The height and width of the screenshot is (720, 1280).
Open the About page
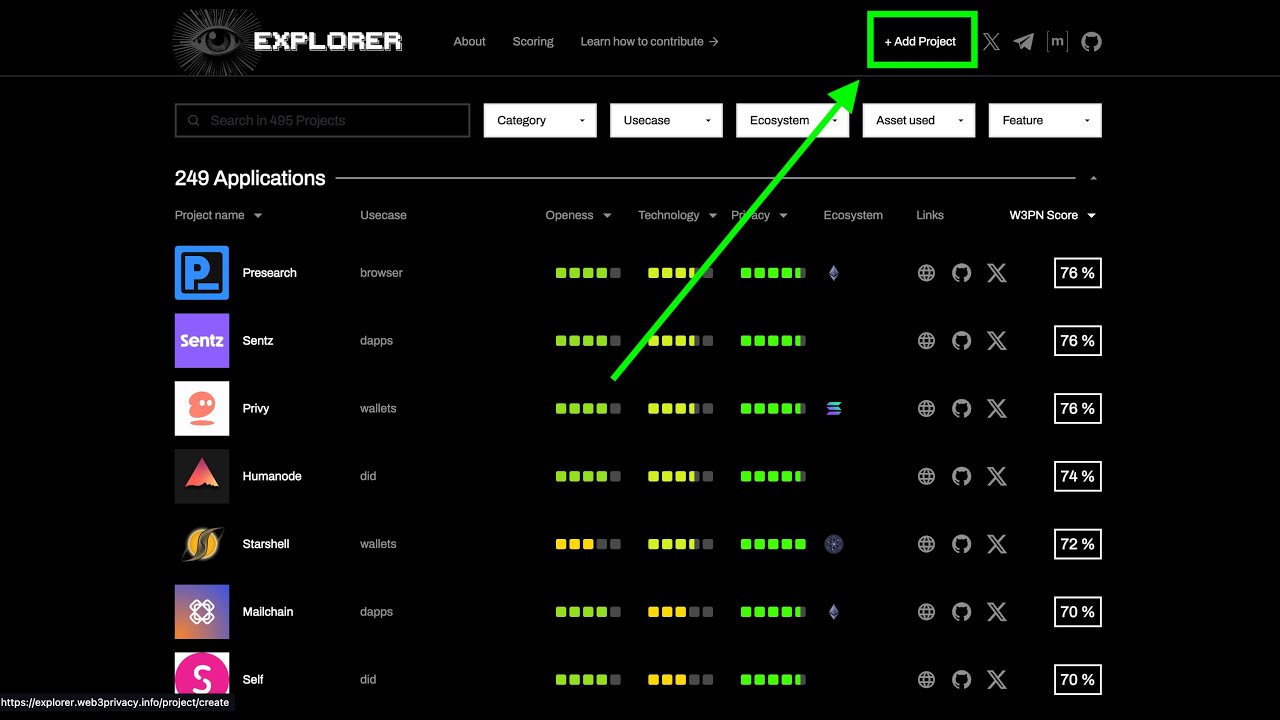[469, 42]
